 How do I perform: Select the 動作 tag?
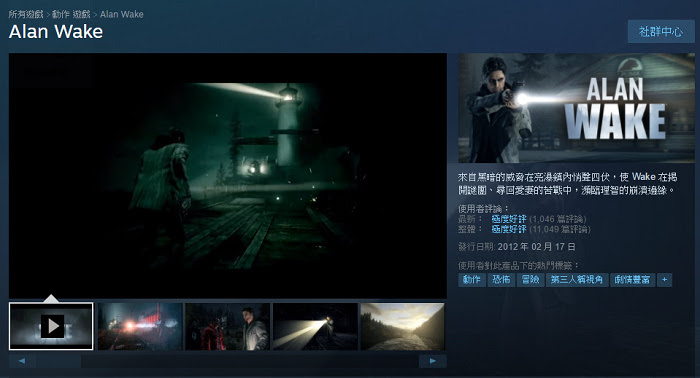[471, 280]
